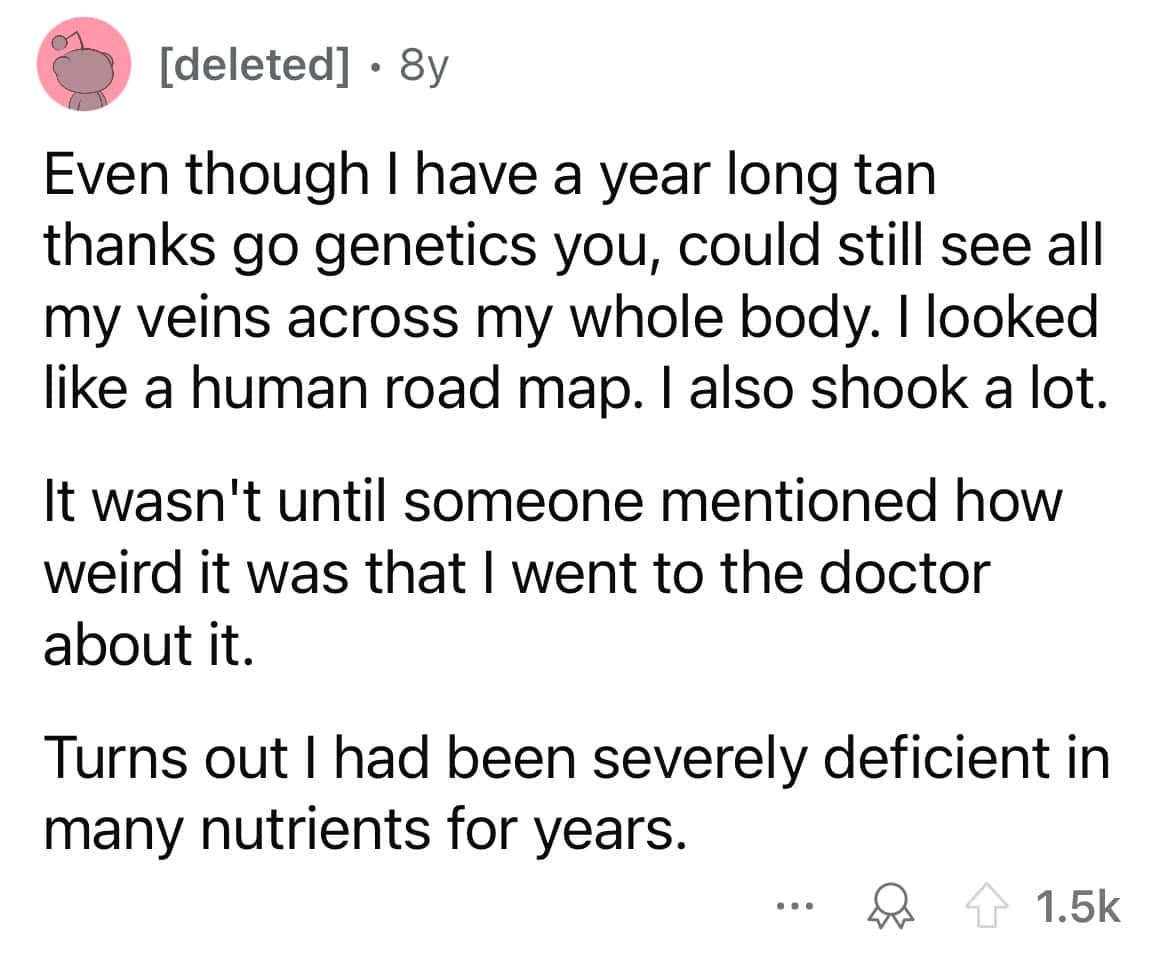Screen dimensions: 1170x954
Task: Click the deleted user's avatar icon
Action: tap(86, 66)
